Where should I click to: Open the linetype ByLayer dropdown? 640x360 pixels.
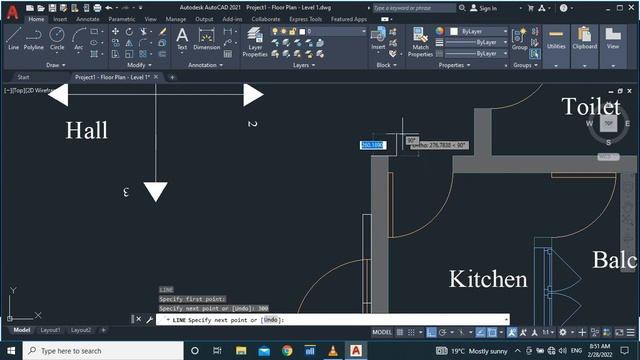point(477,53)
